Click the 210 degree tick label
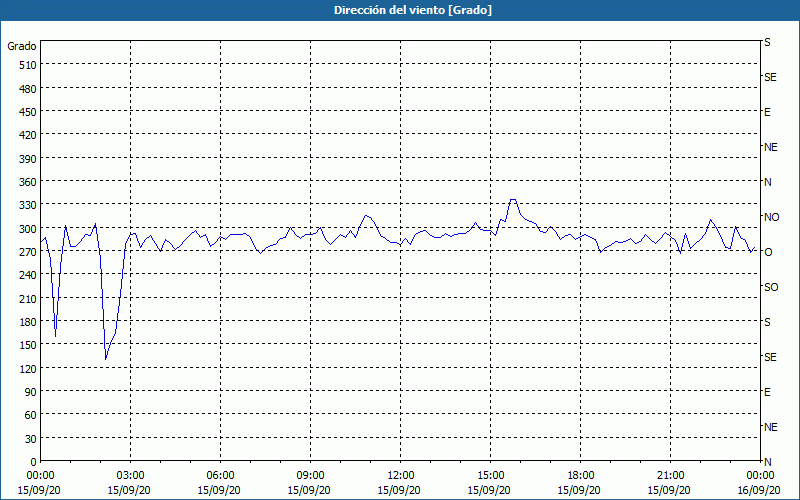The image size is (800, 500). (28, 299)
